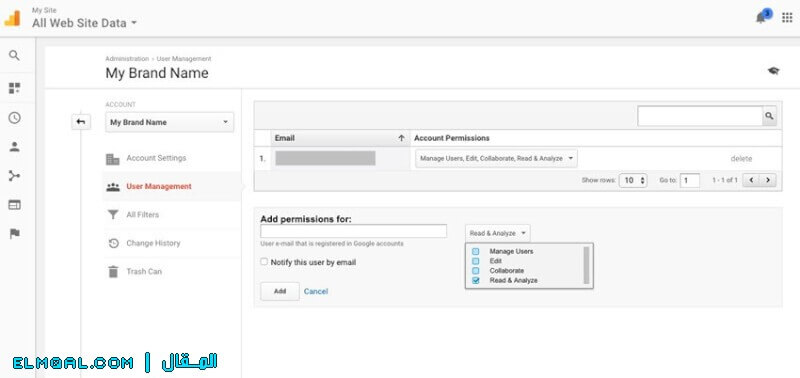Open All Filters
Viewport: 800px width, 378px height.
[142, 215]
